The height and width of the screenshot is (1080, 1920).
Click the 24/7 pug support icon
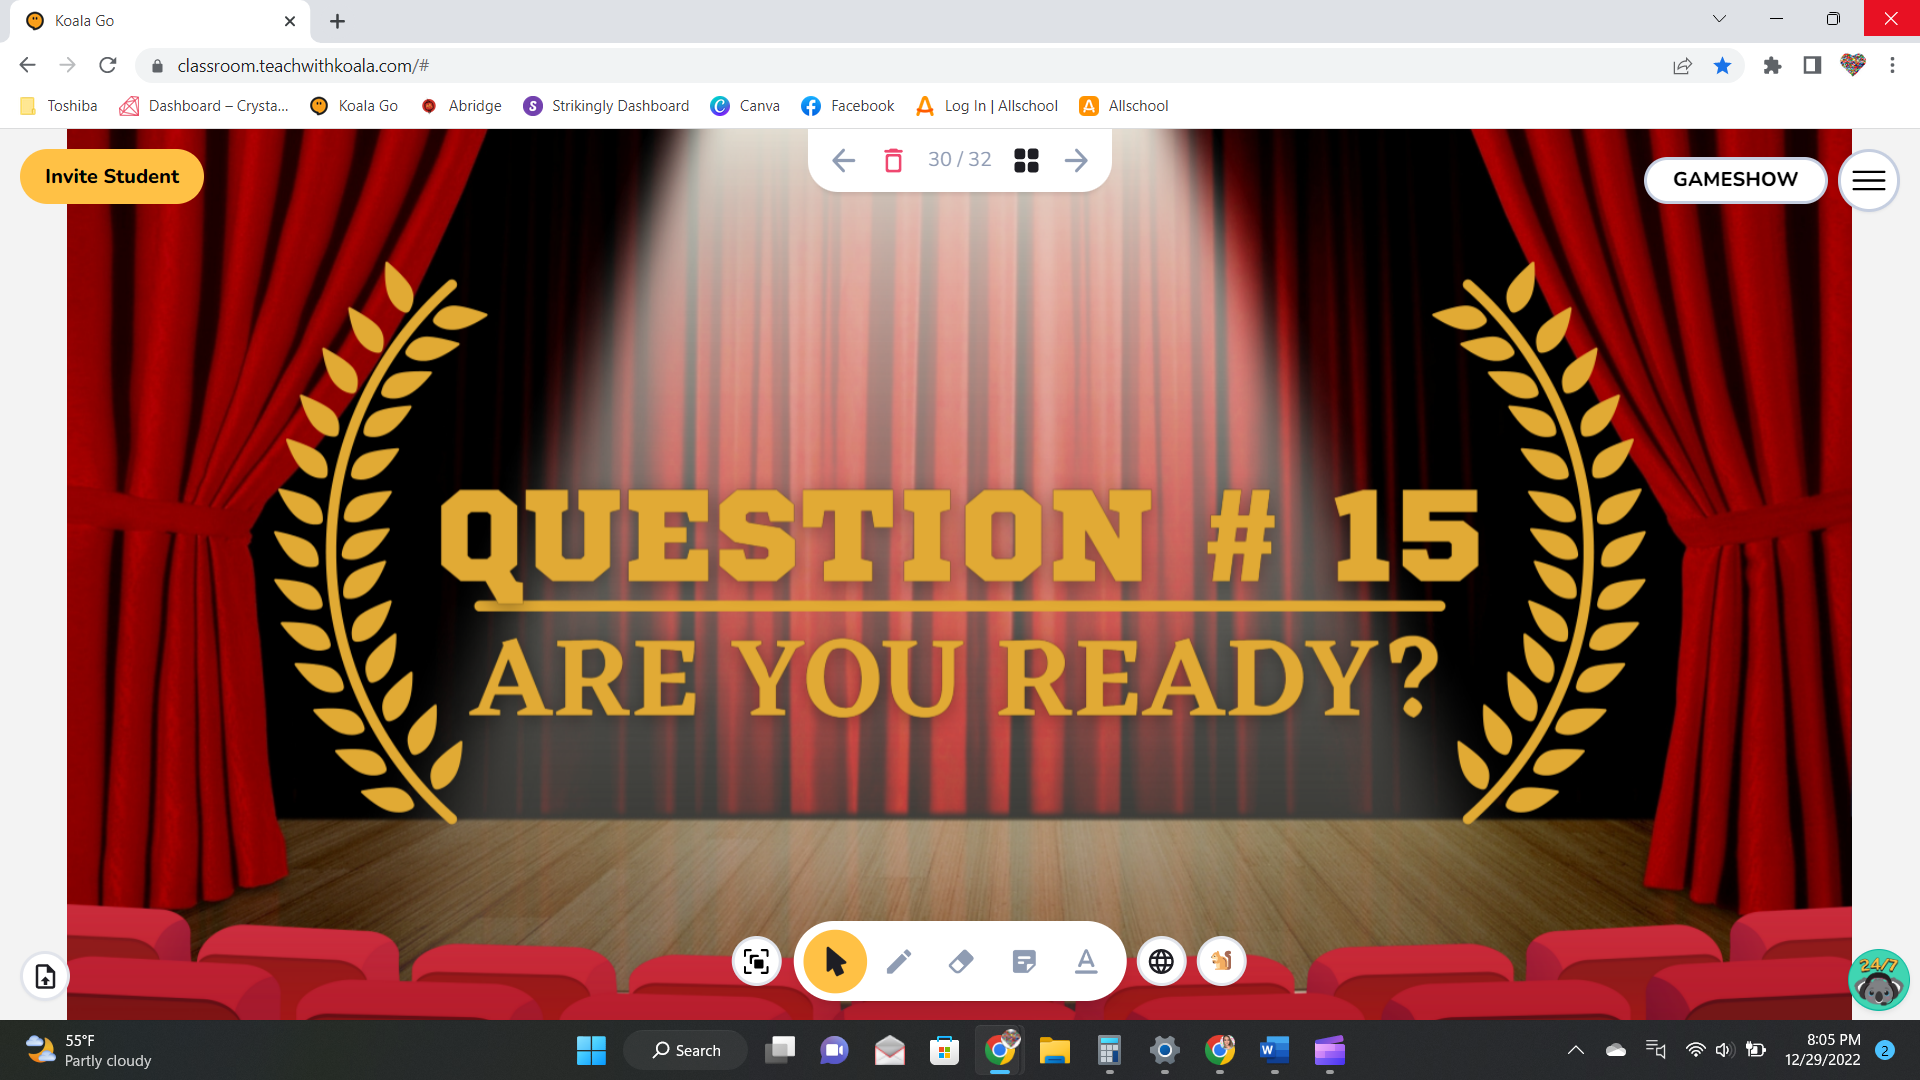(x=1881, y=980)
